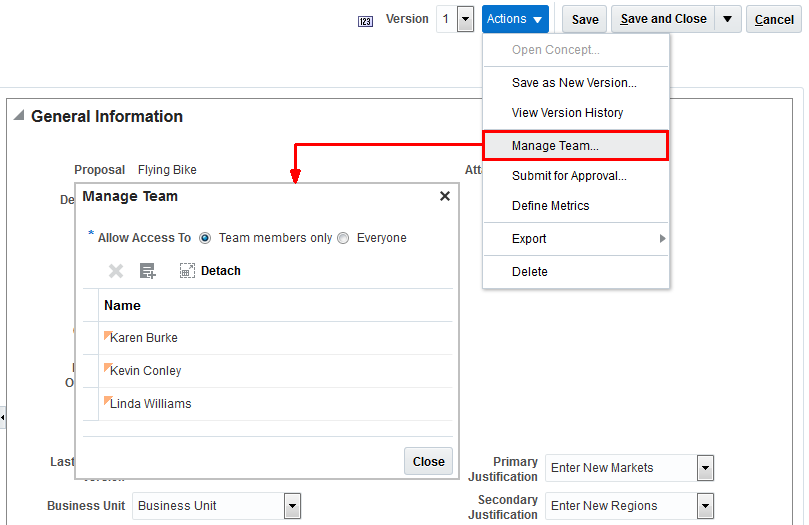Viewport: 809px width, 525px height.
Task: Open the Save and Close arrow dropdown
Action: coord(728,19)
